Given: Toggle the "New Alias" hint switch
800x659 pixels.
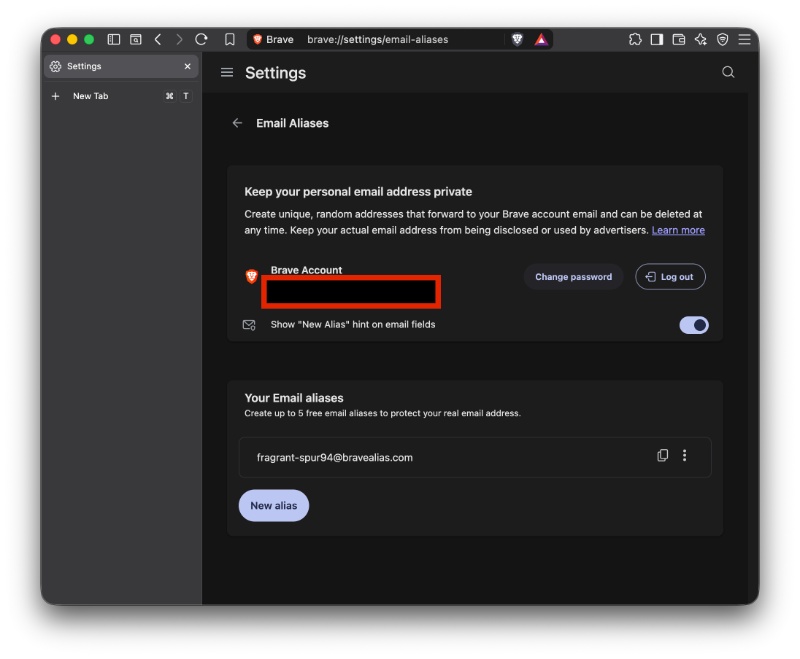Looking at the screenshot, I should pyautogui.click(x=693, y=325).
